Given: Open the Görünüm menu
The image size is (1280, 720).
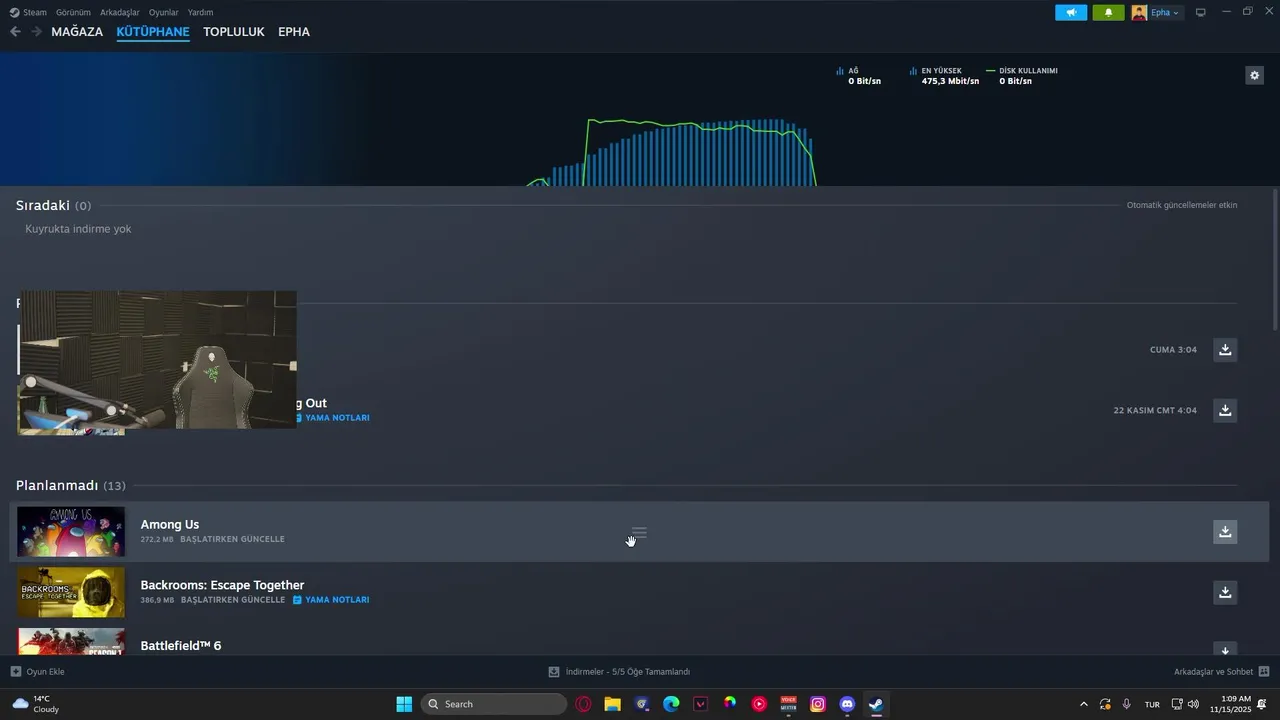Looking at the screenshot, I should click(x=73, y=13).
